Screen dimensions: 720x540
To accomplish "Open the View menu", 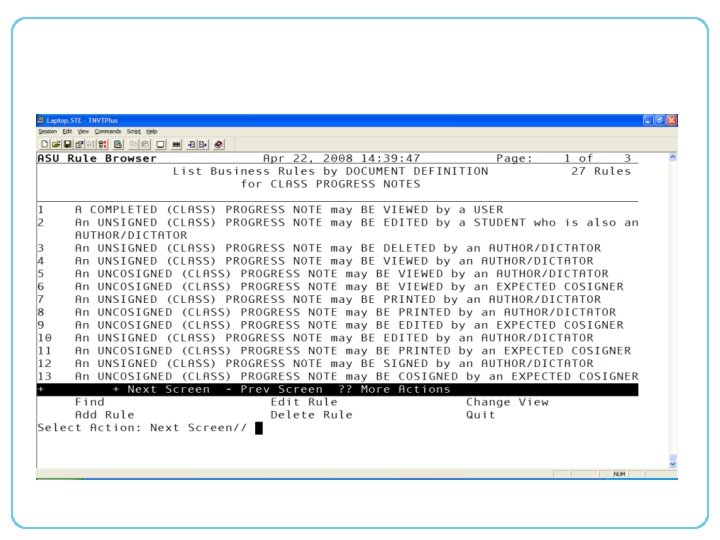I will tap(83, 131).
